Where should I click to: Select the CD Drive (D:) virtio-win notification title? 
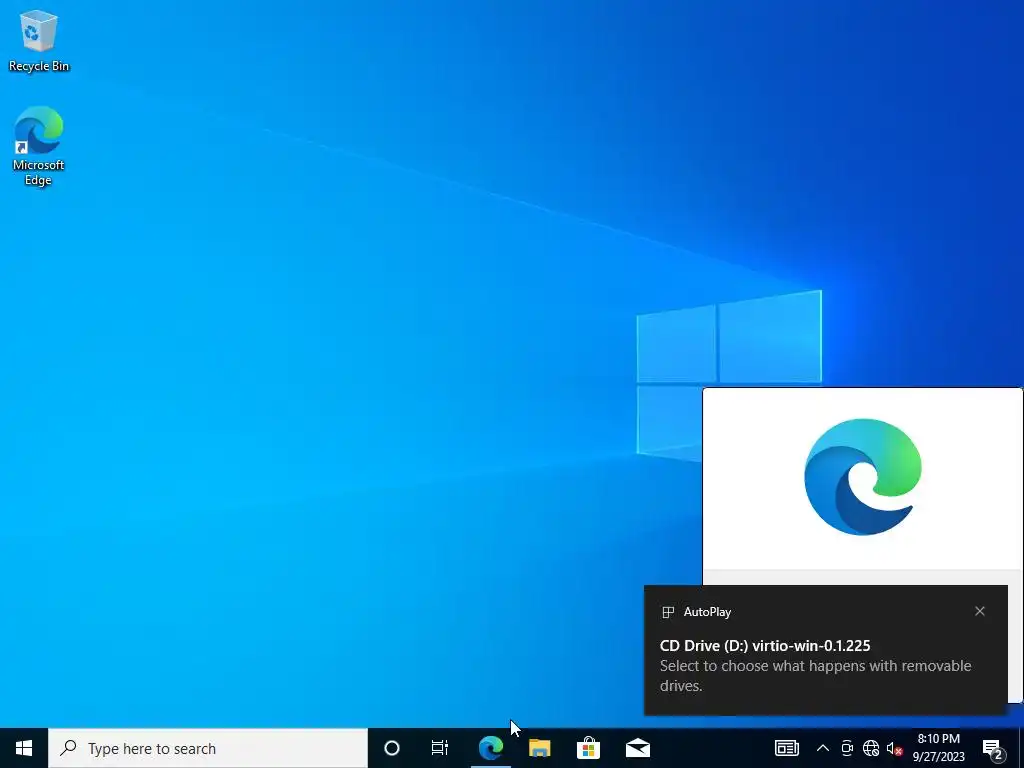(765, 646)
